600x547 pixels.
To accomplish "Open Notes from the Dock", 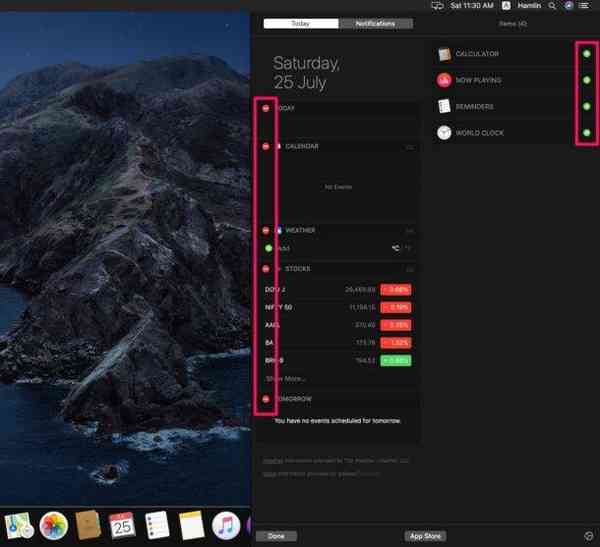I will pyautogui.click(x=192, y=526).
